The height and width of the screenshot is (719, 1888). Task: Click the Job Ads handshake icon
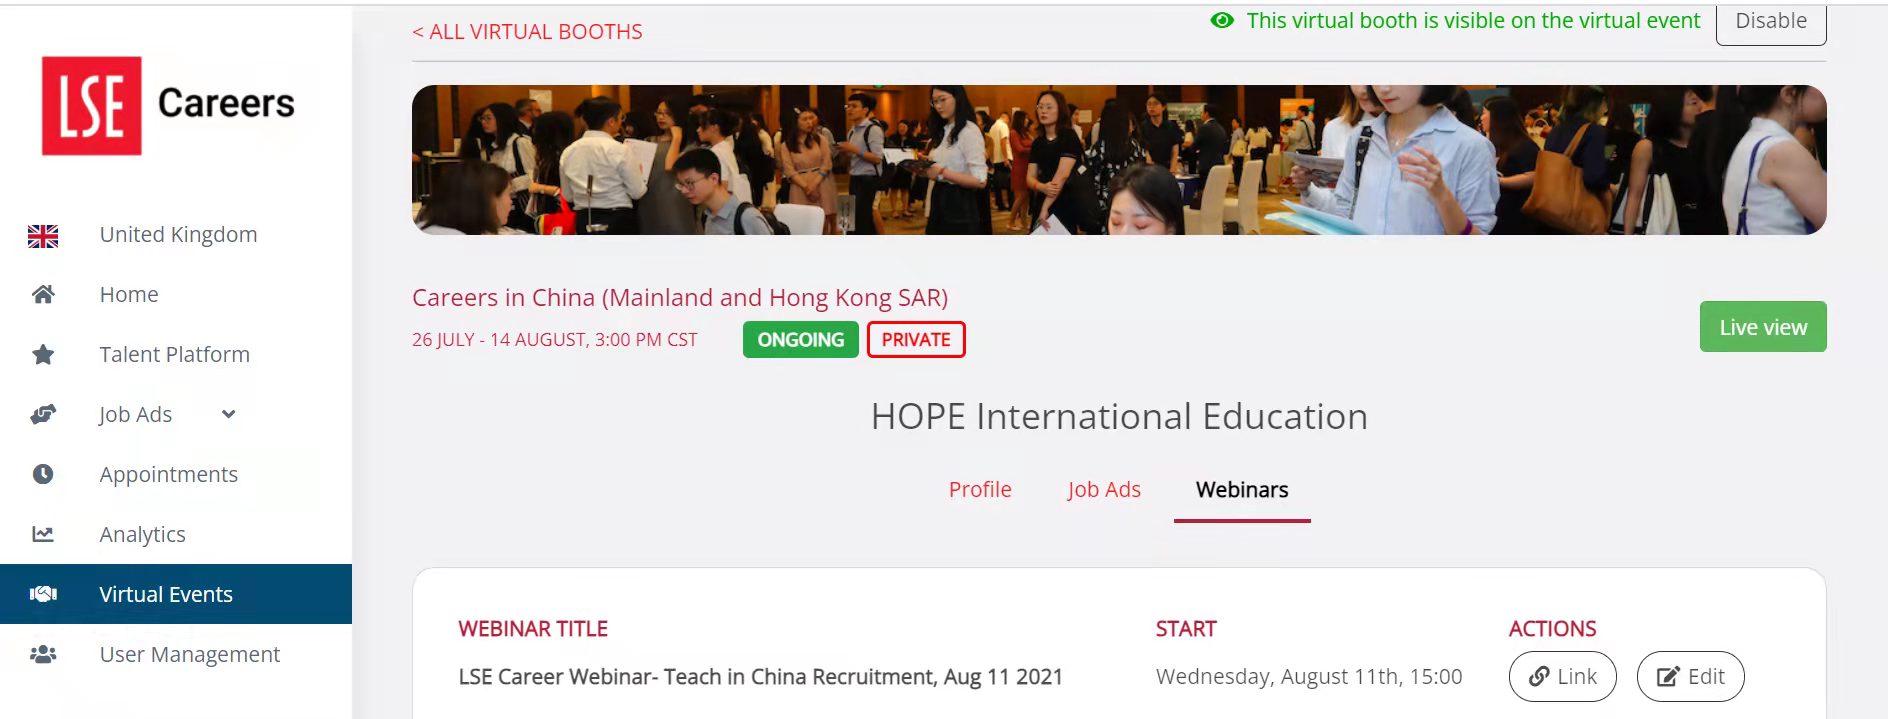pos(43,414)
